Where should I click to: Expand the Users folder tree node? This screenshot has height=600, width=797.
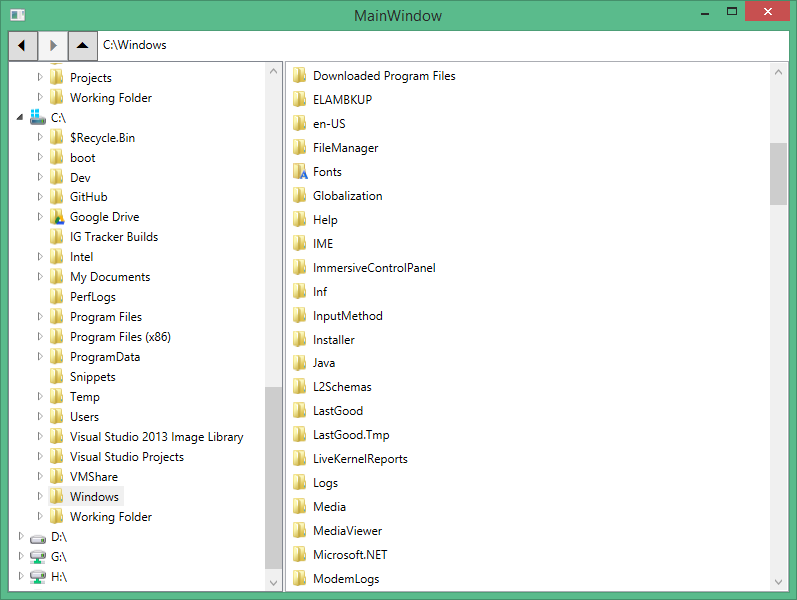coord(40,417)
